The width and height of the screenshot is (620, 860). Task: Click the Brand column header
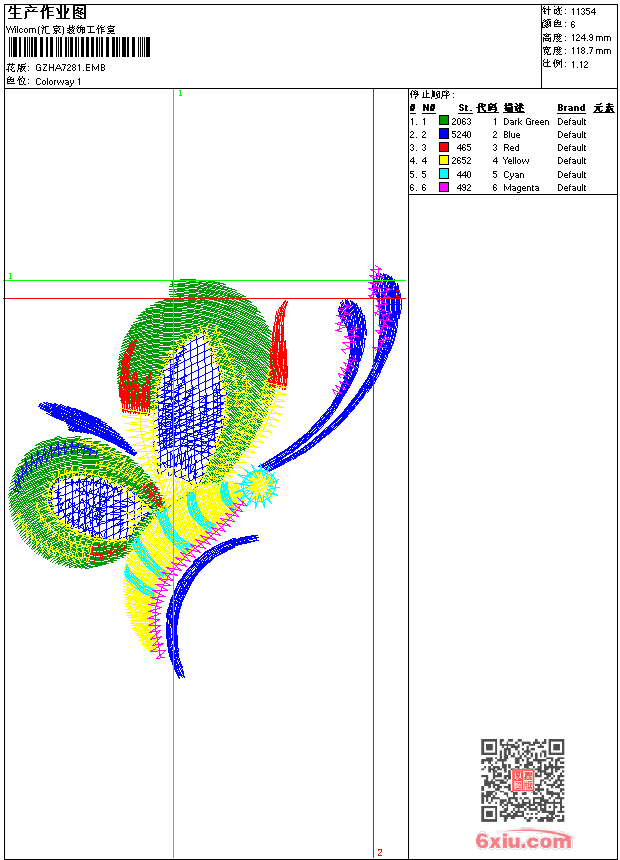pyautogui.click(x=571, y=108)
